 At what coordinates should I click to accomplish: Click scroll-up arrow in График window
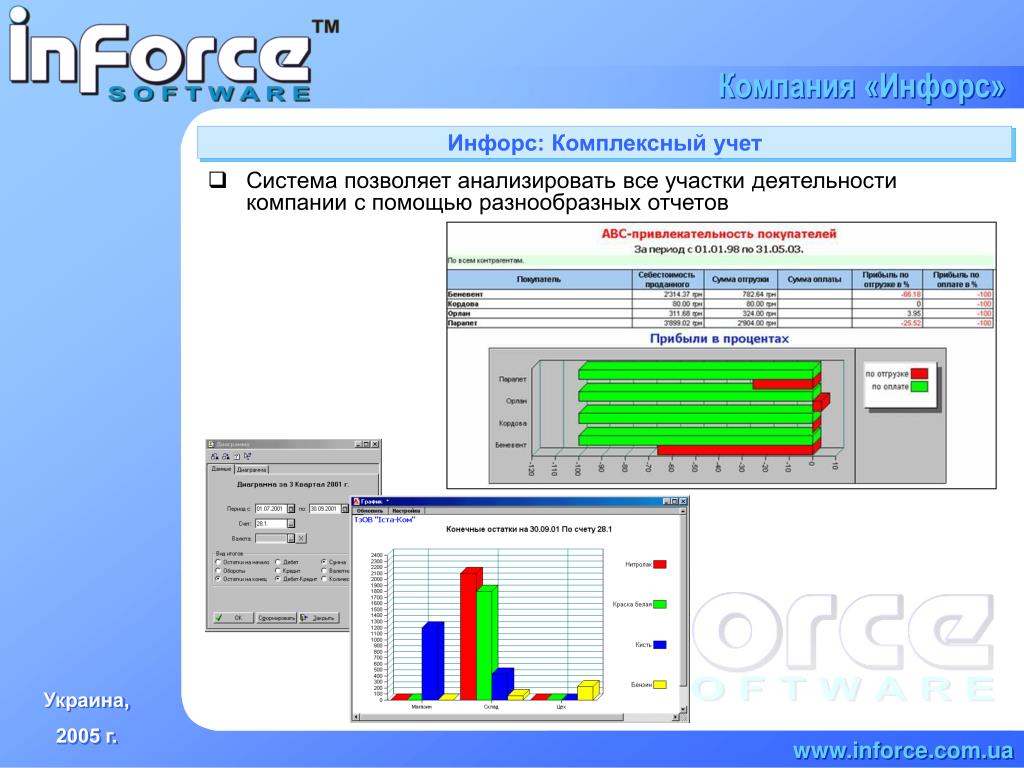point(683,511)
